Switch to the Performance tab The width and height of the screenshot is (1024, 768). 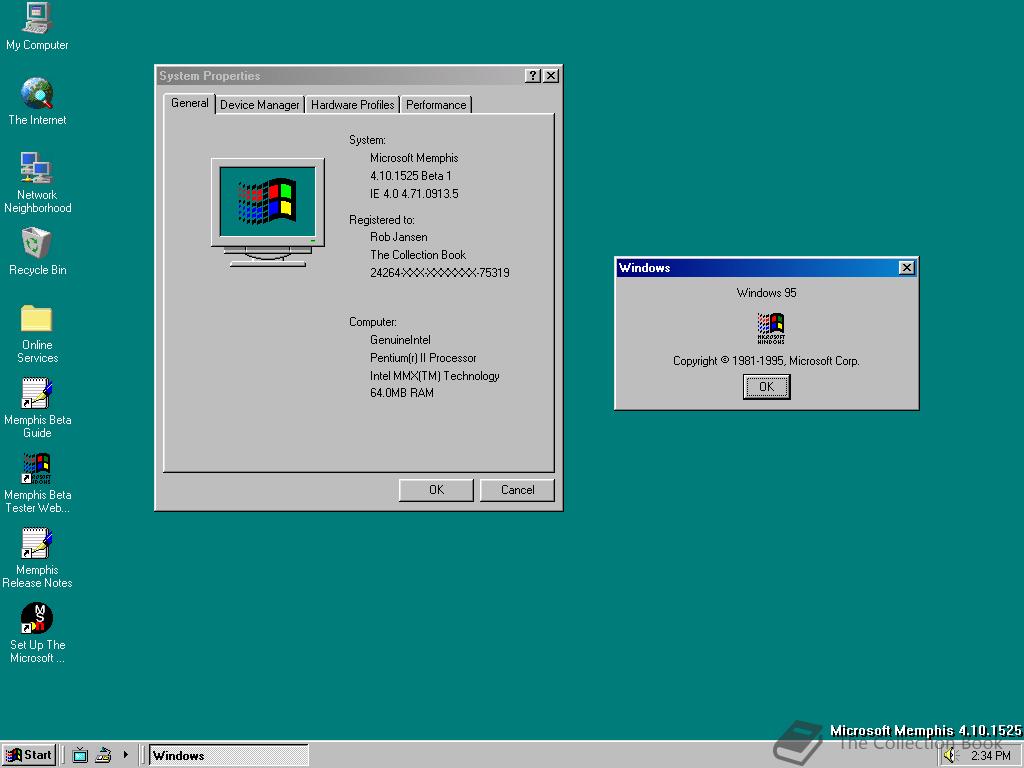[x=436, y=104]
